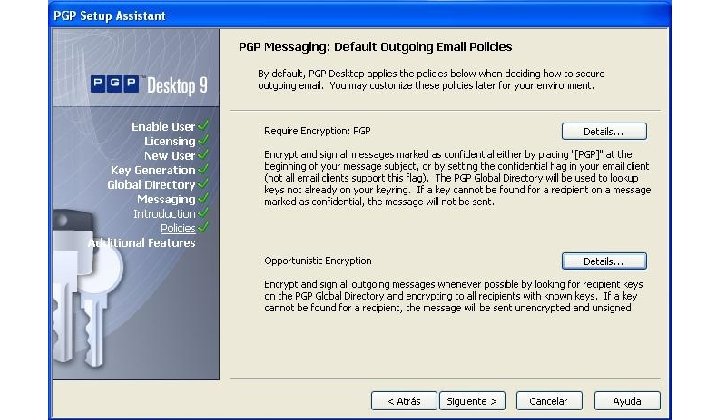Click the Opportunistic Encryption label
Viewport: 720px width, 420px height.
[x=318, y=261]
